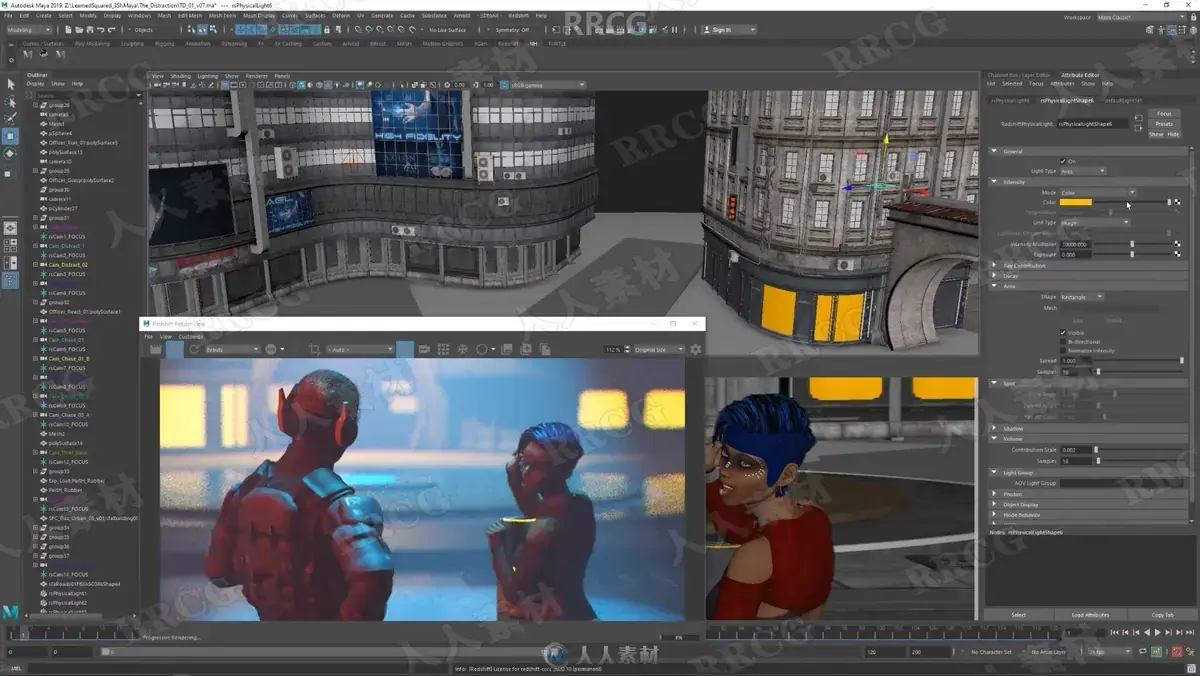Screen dimensions: 1200x676
Task: Toggle the Visible checkbox under Area
Action: click(x=1063, y=332)
